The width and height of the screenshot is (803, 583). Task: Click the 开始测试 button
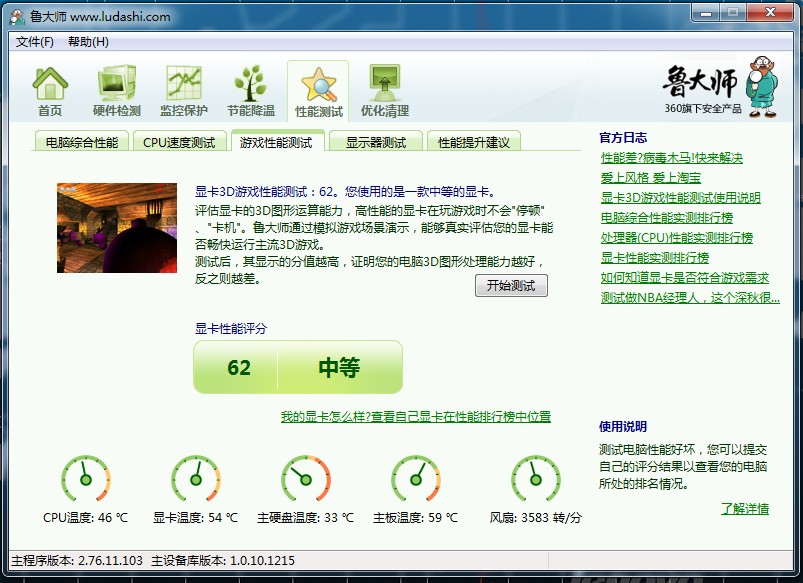pyautogui.click(x=511, y=285)
